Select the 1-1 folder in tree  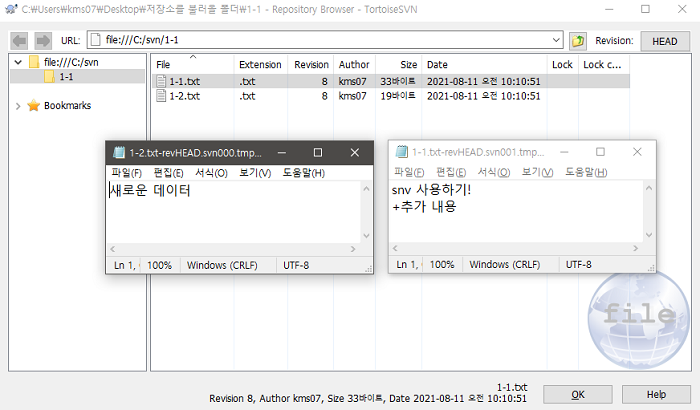[66, 77]
